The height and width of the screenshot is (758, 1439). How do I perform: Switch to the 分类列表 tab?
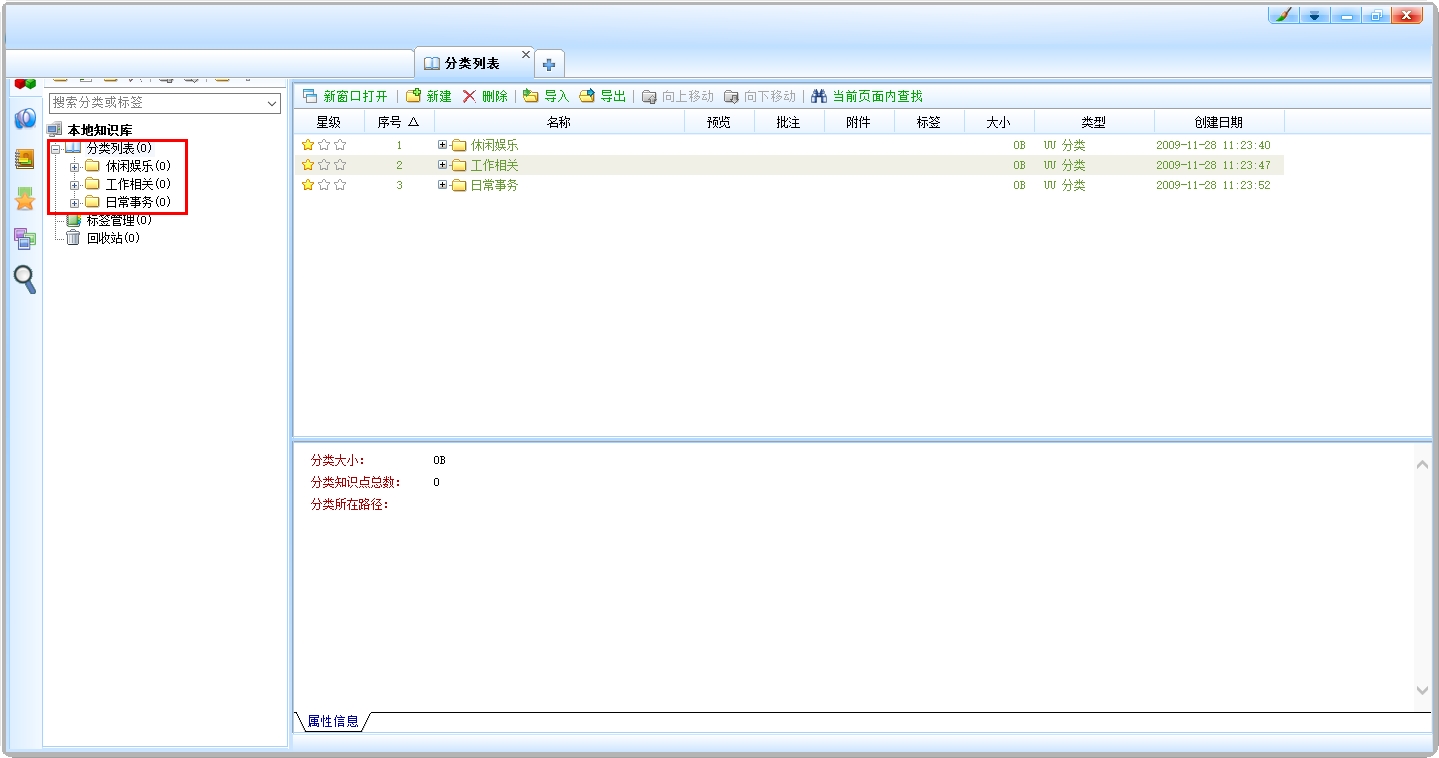click(x=474, y=63)
